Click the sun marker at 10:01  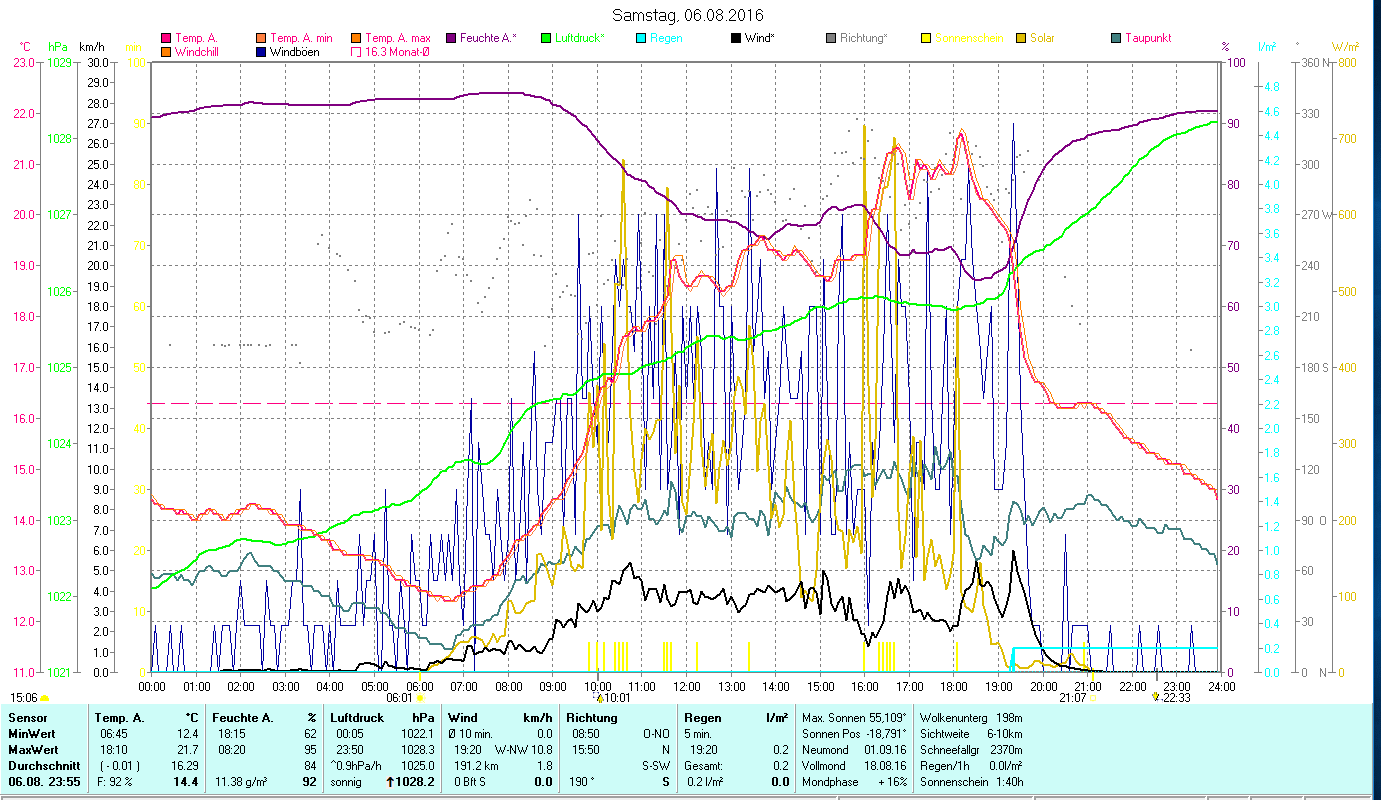tap(599, 698)
